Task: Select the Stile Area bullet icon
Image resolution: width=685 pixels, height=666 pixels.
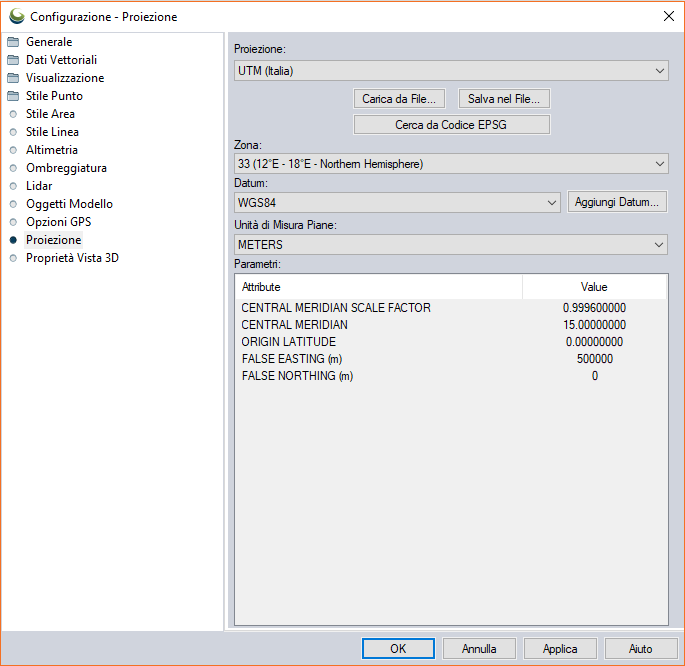Action: point(13,114)
